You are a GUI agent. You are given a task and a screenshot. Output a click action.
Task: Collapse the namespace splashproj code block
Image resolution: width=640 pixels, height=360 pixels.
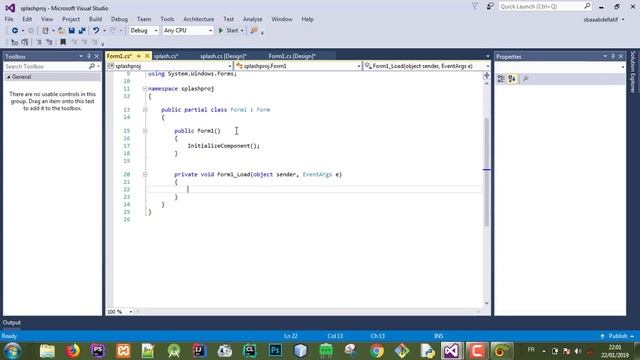pos(145,89)
